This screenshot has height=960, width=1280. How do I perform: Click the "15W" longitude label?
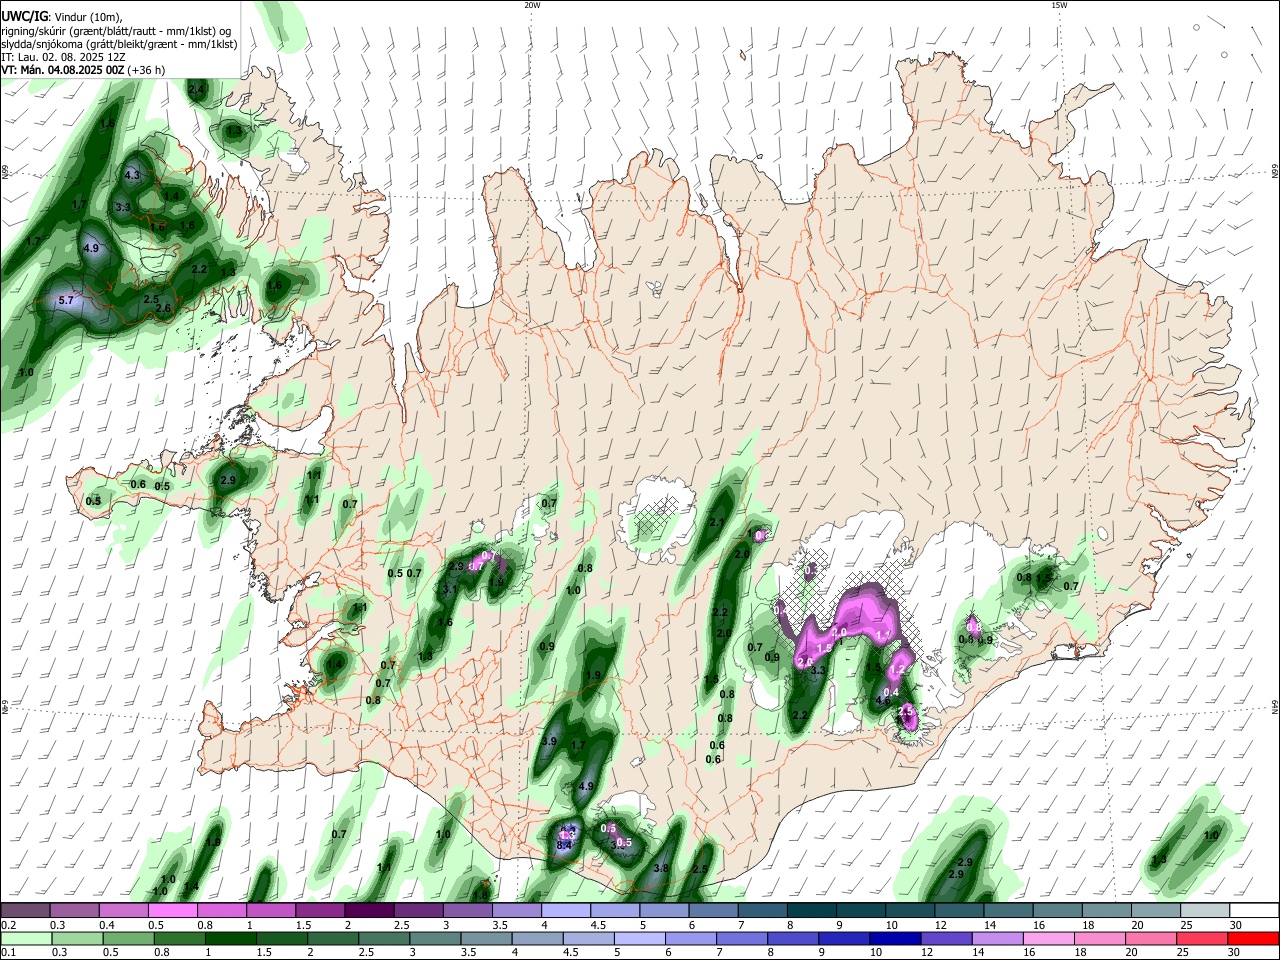tap(1059, 5)
